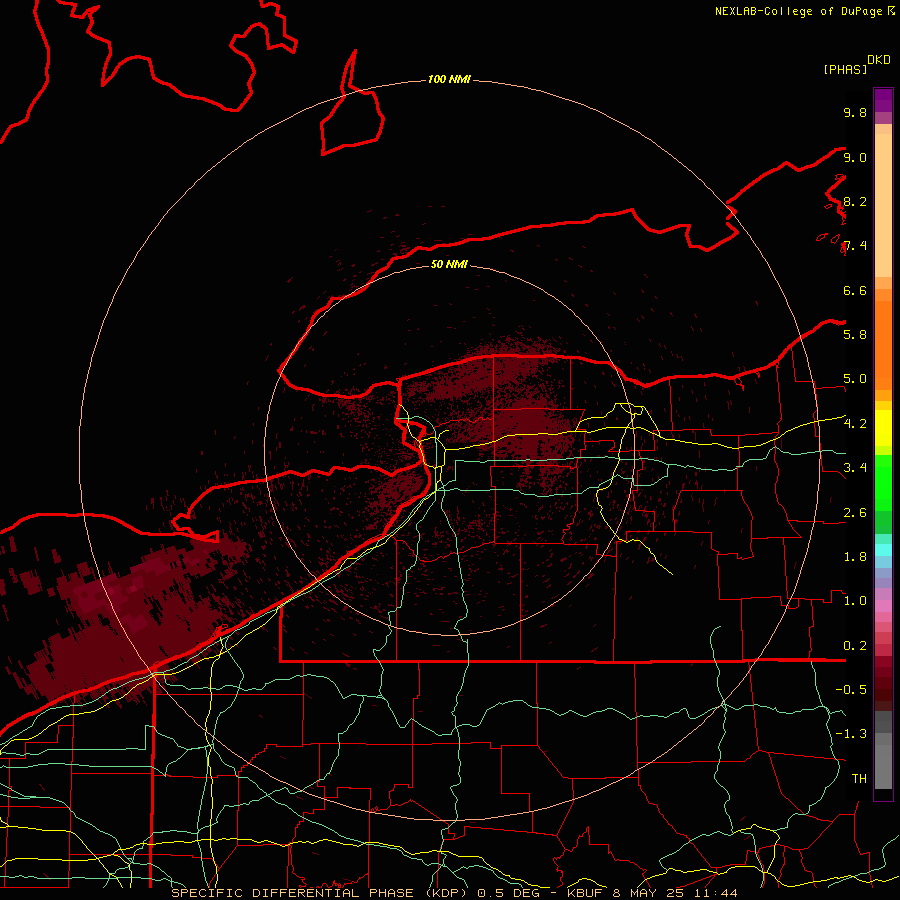
Task: Click the purple swatch atop the color bar
Action: pos(883,100)
